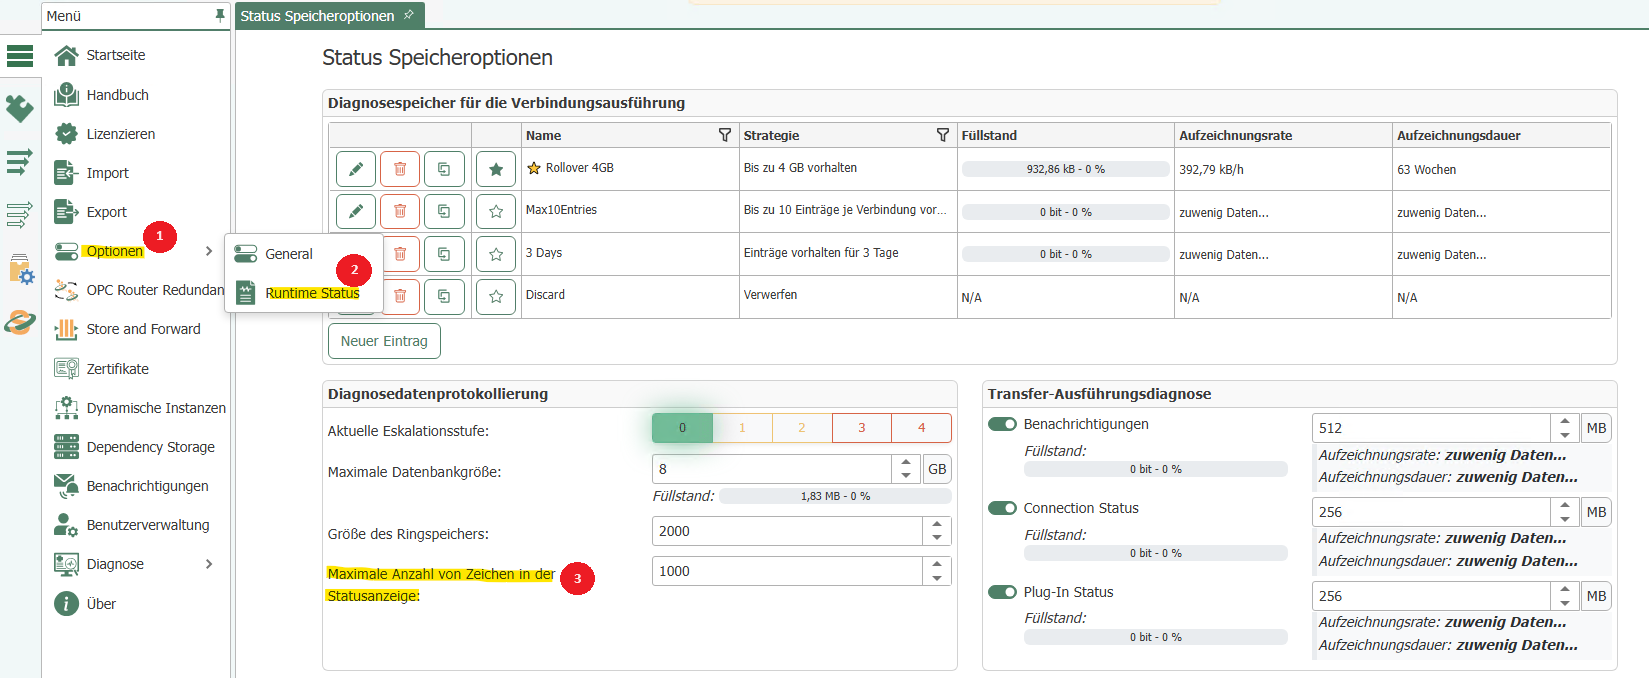Screen dimensions: 1649x678
Task: Expand the Optionen submenu chevron
Action: (209, 251)
